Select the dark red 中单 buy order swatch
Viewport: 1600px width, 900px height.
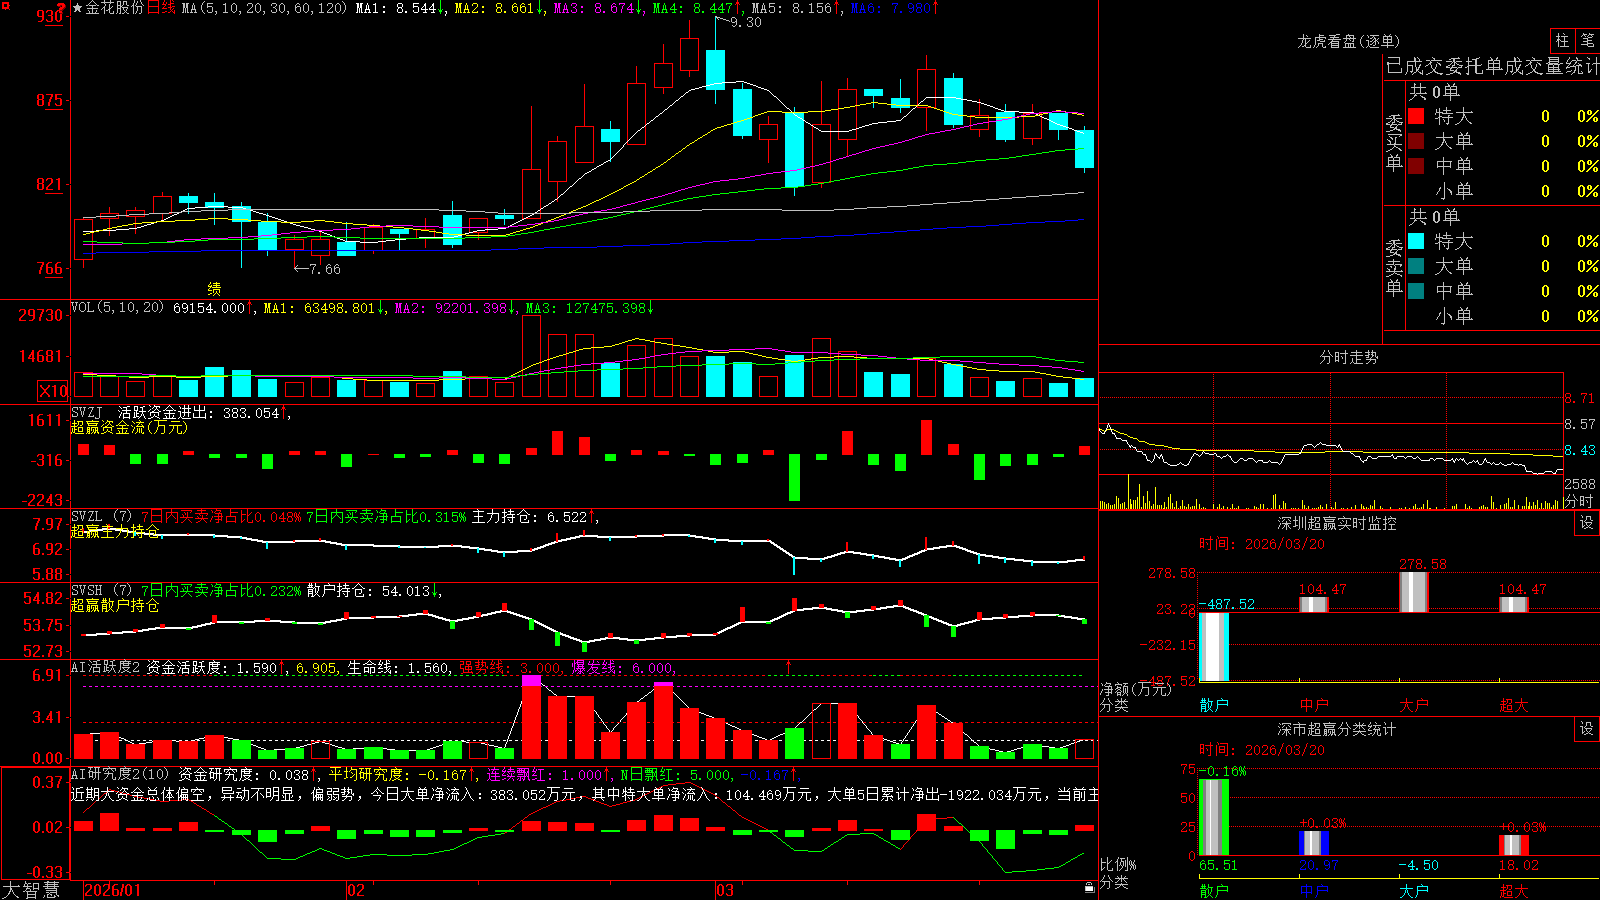click(1416, 166)
